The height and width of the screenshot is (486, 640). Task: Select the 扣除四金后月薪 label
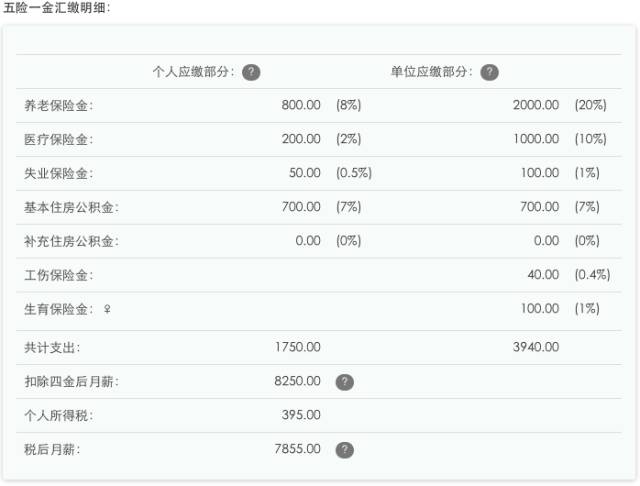(x=71, y=382)
